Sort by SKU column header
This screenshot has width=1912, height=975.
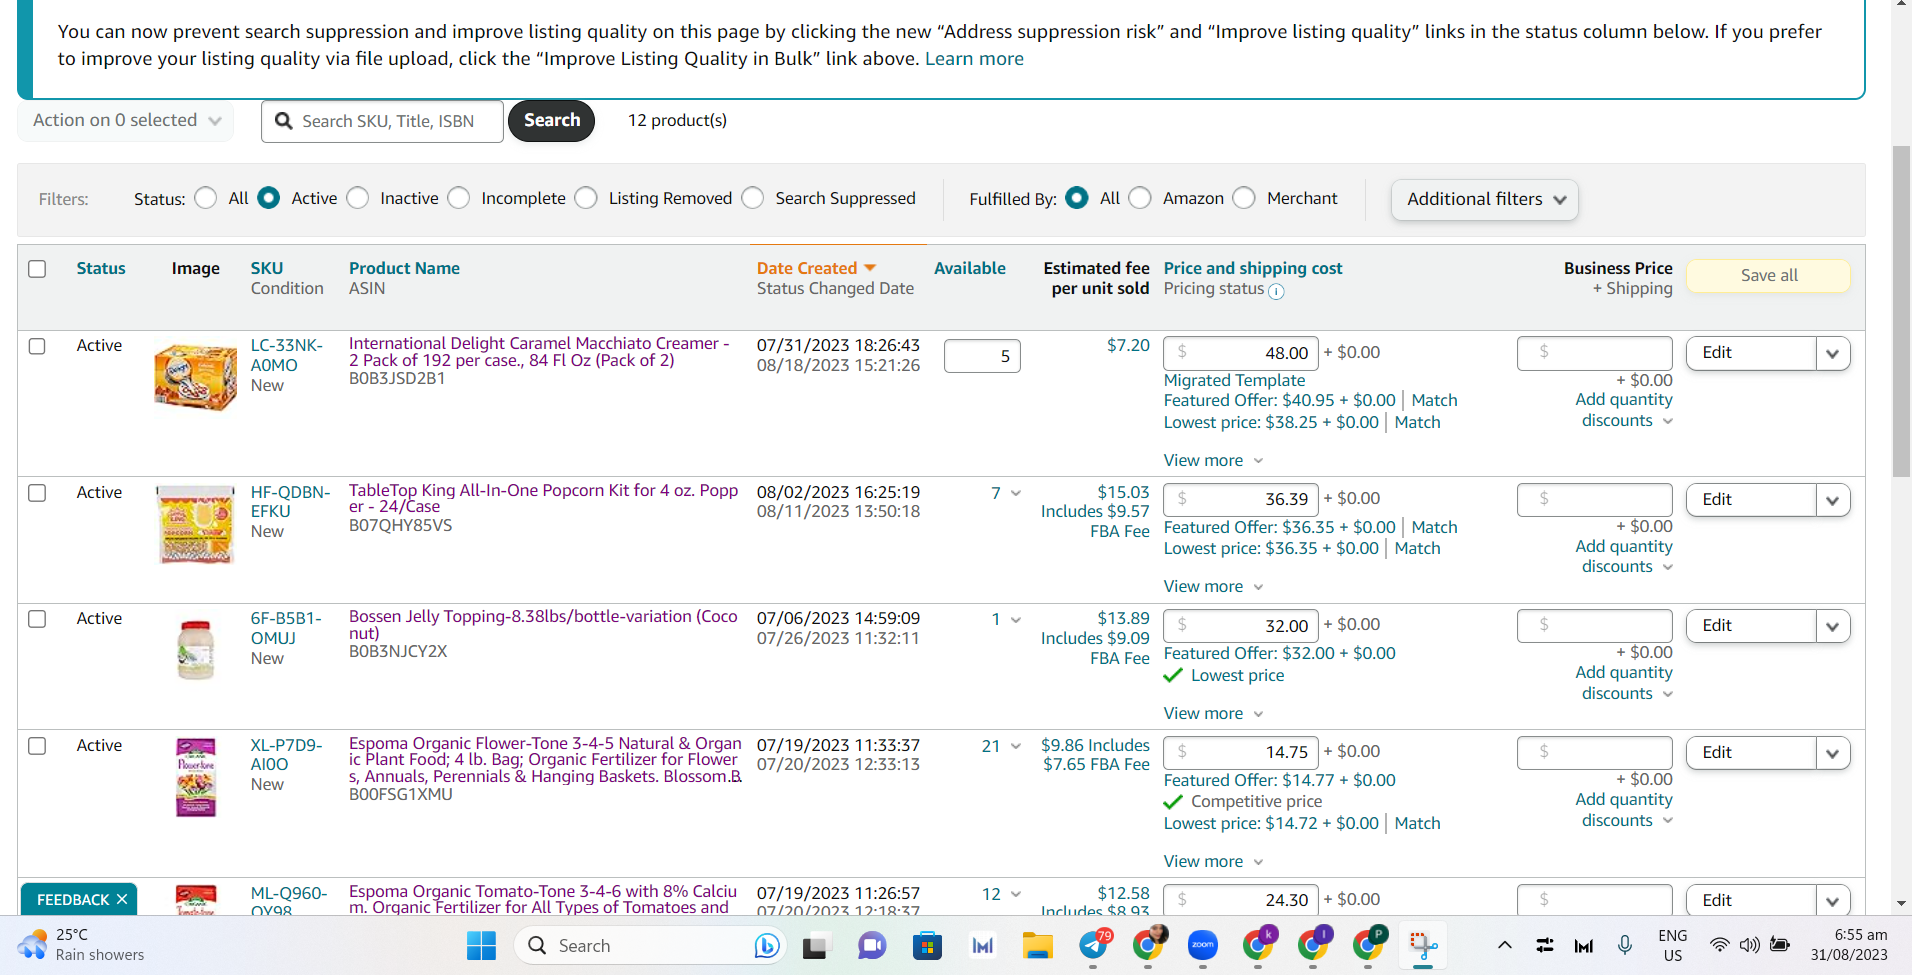pos(267,268)
